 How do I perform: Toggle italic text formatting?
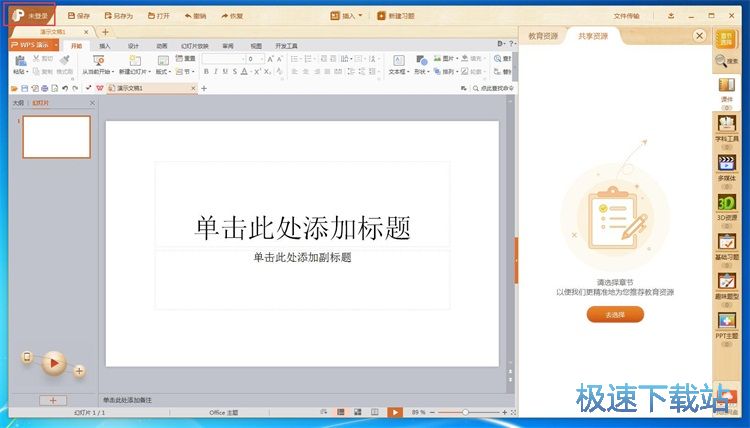[218, 72]
